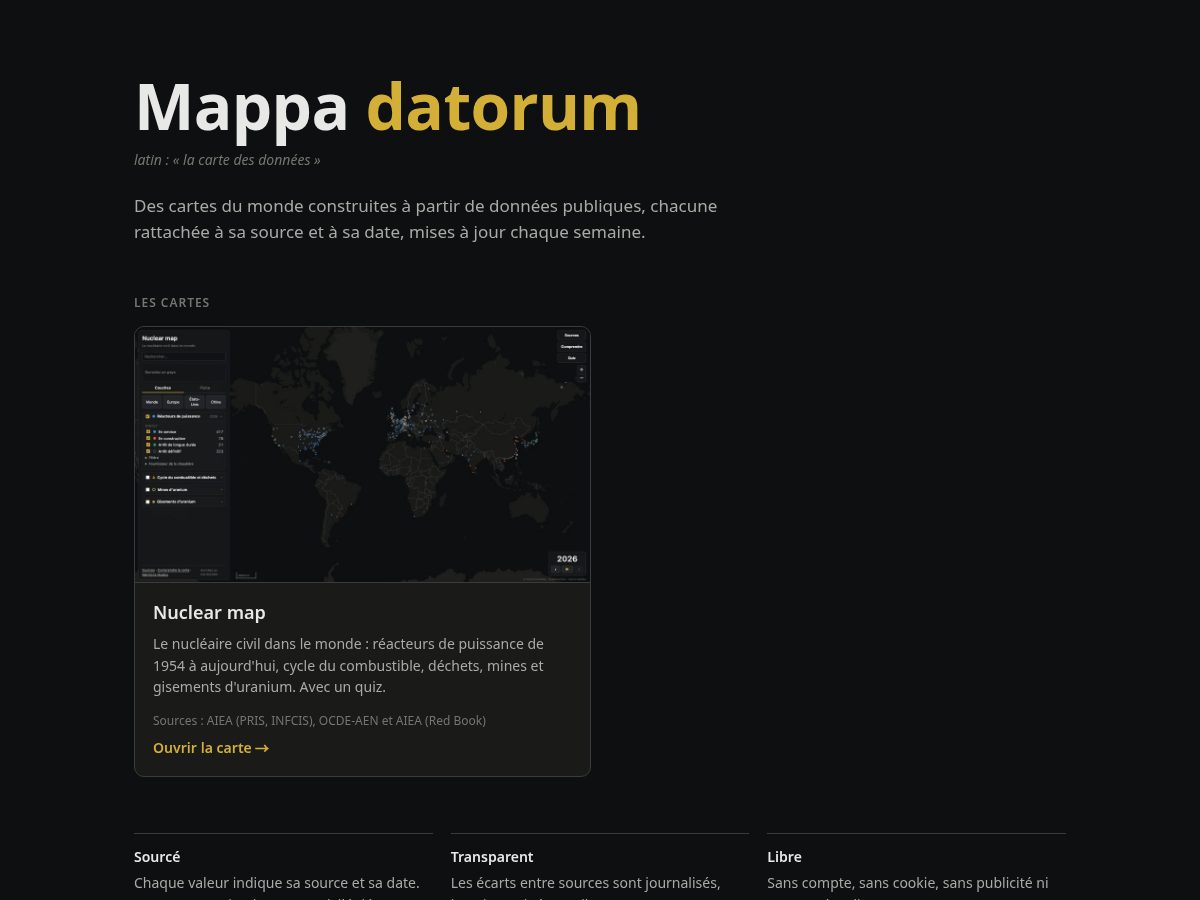
Task: Click the "LES CARTES" section heading
Action: click(x=172, y=303)
